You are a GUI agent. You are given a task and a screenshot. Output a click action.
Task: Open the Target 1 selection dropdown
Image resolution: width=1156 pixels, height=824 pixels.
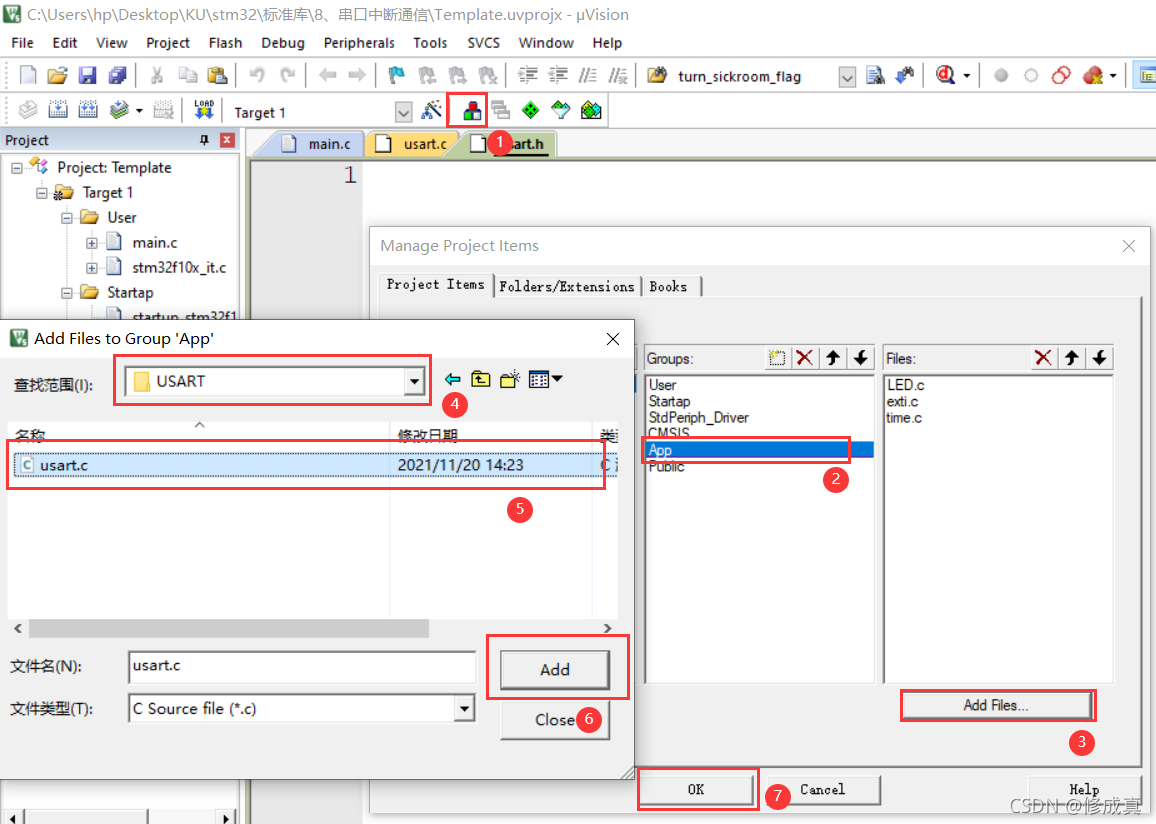403,113
